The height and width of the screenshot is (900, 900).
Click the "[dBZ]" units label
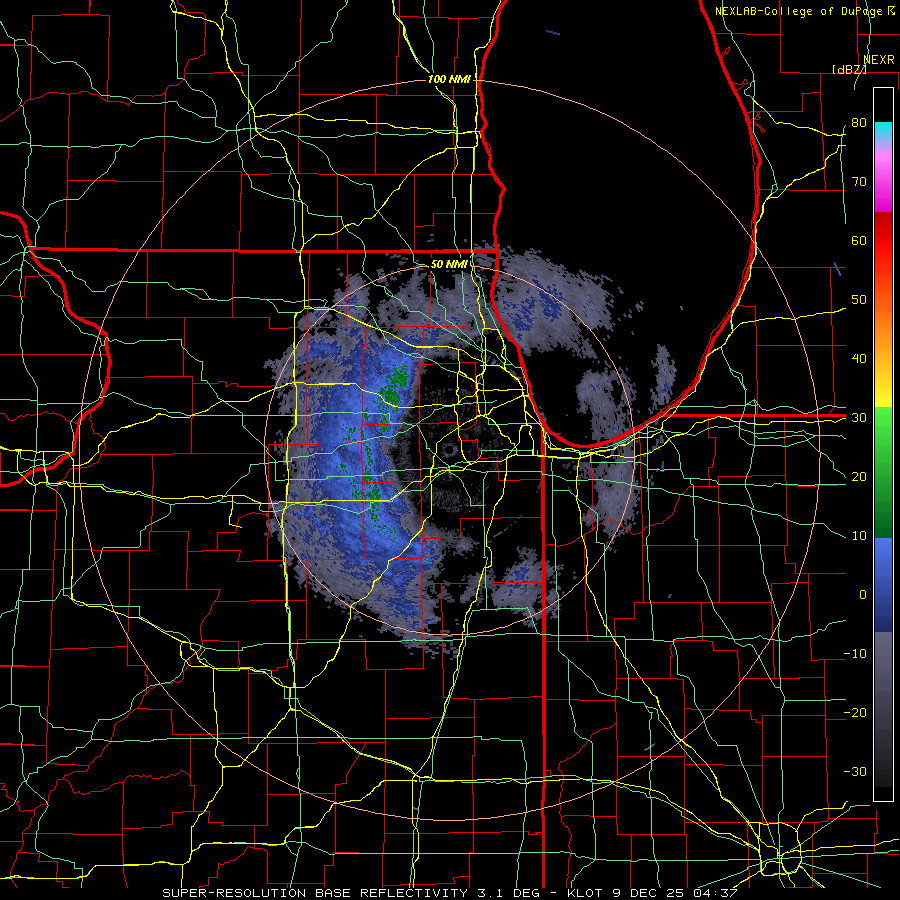tap(849, 69)
